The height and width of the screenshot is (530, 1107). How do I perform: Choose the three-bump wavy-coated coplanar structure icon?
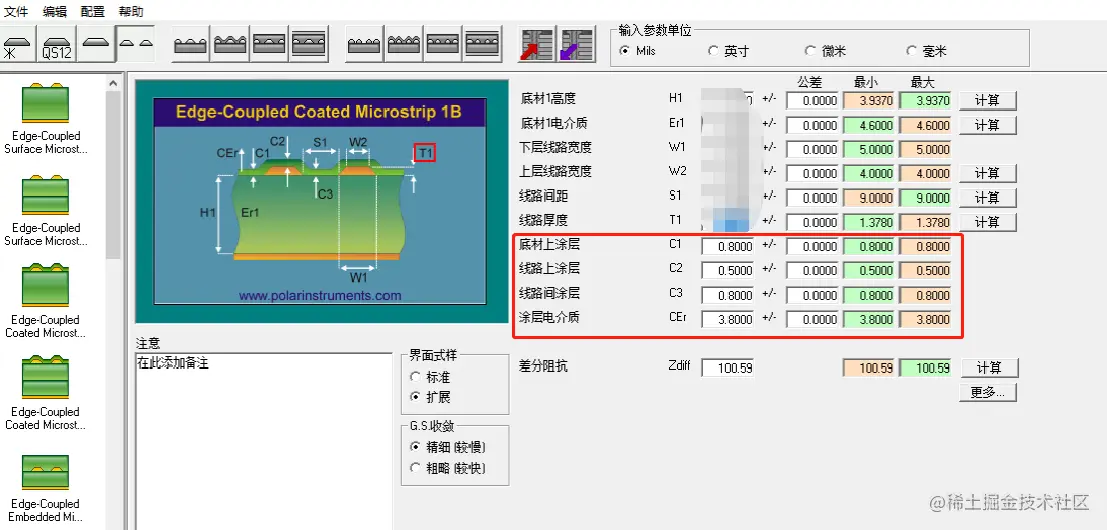pyautogui.click(x=230, y=45)
